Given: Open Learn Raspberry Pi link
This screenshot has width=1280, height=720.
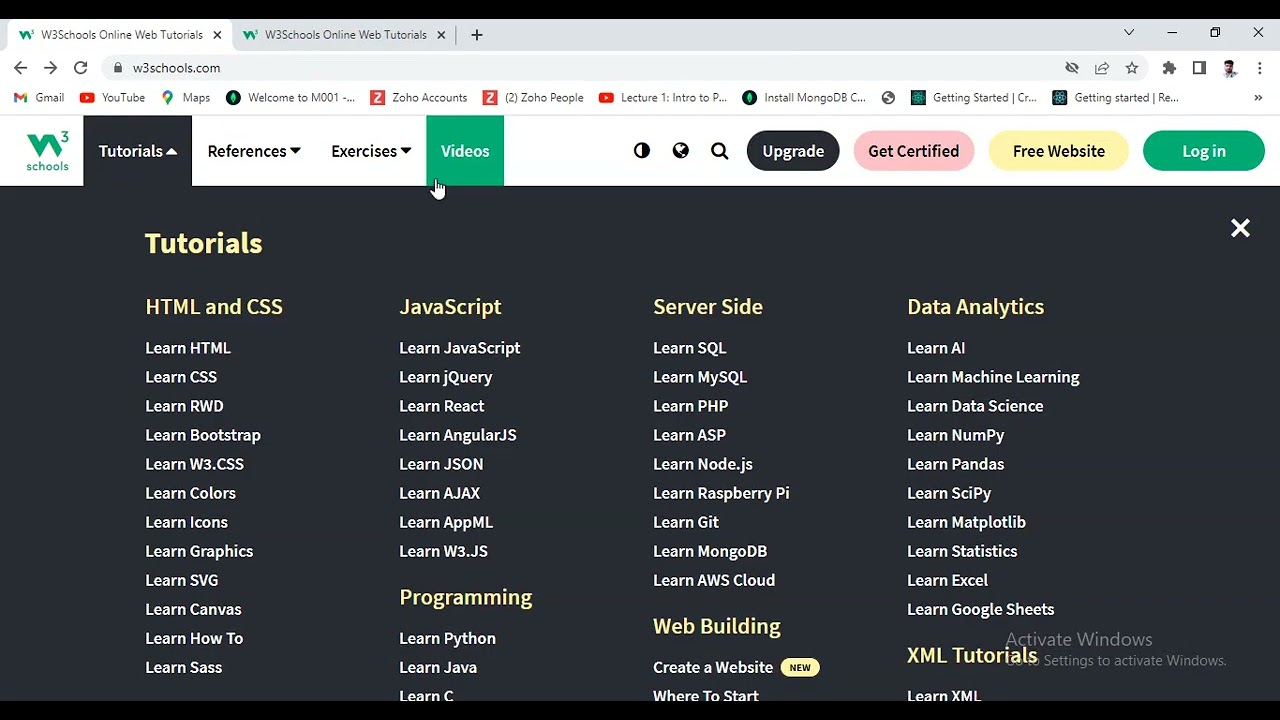Looking at the screenshot, I should (721, 493).
